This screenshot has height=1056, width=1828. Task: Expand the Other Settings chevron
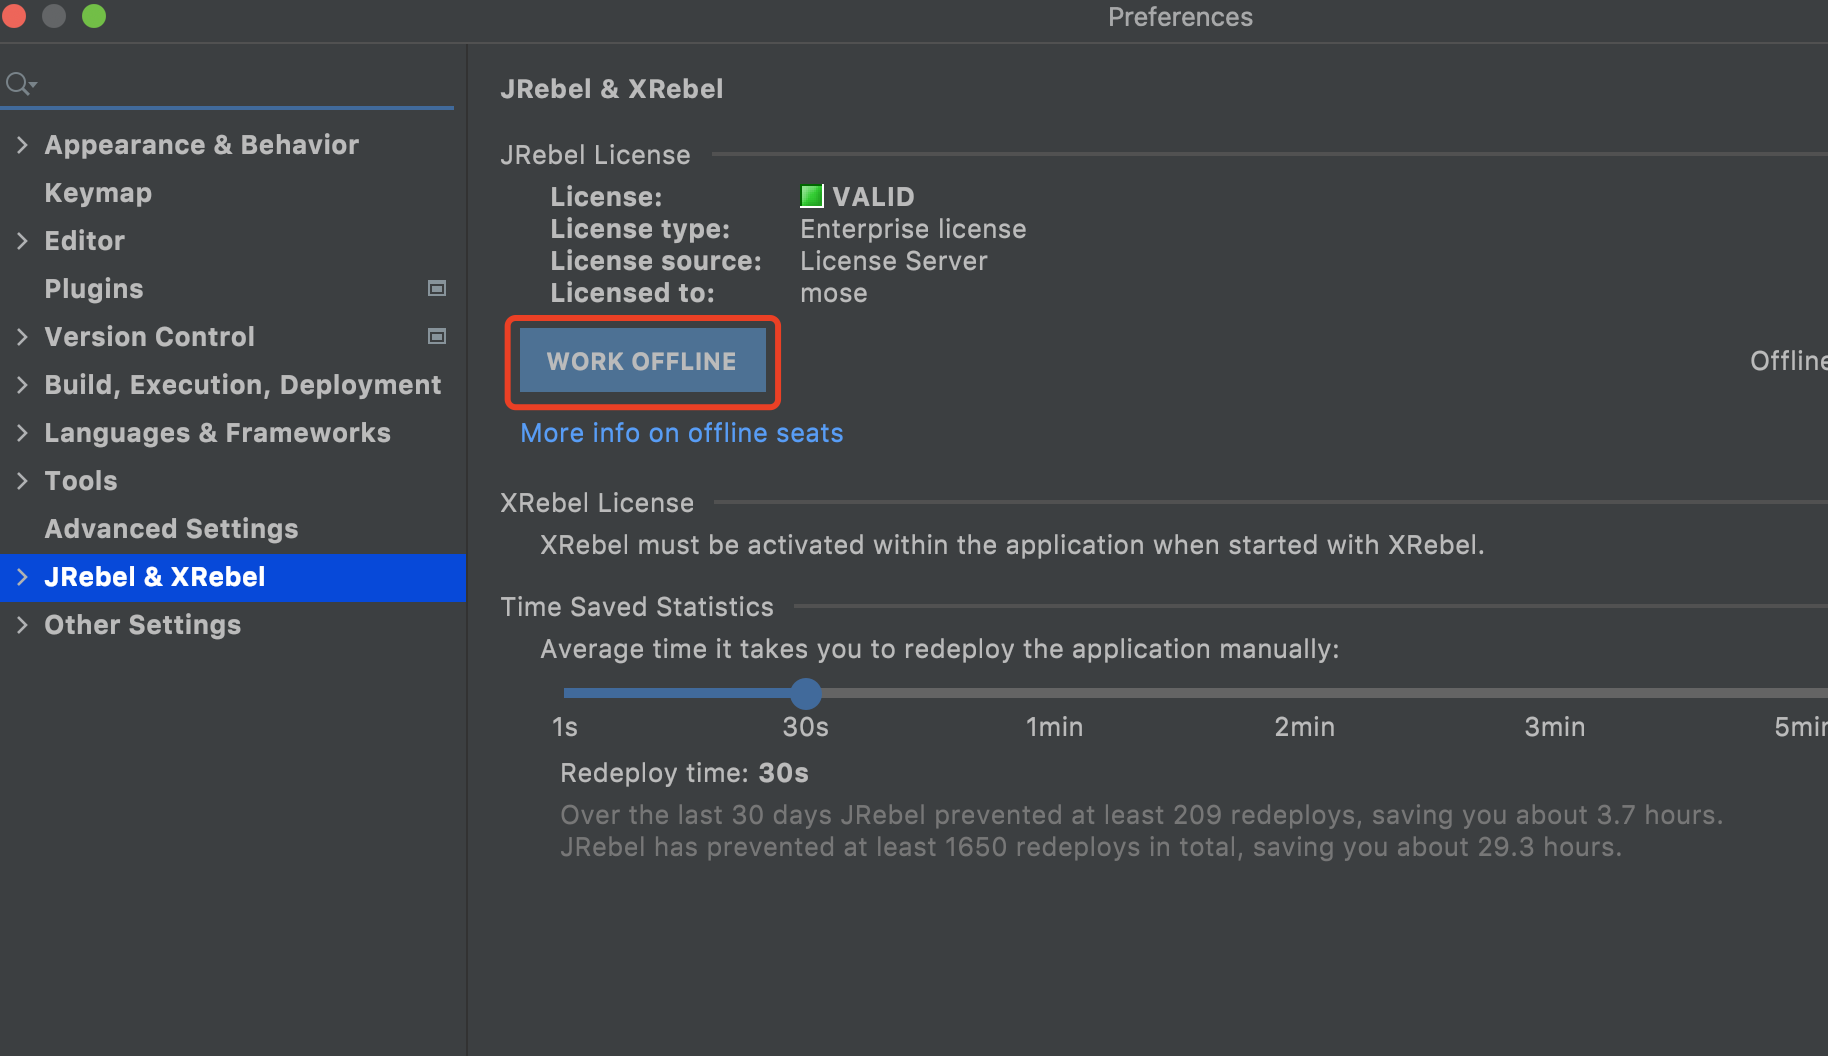pos(22,625)
